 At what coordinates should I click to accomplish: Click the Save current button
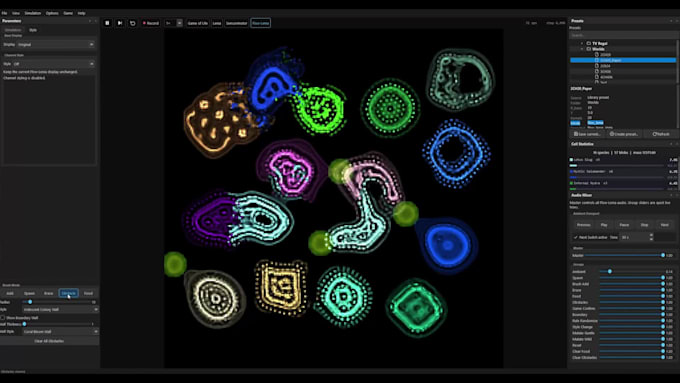click(x=588, y=134)
